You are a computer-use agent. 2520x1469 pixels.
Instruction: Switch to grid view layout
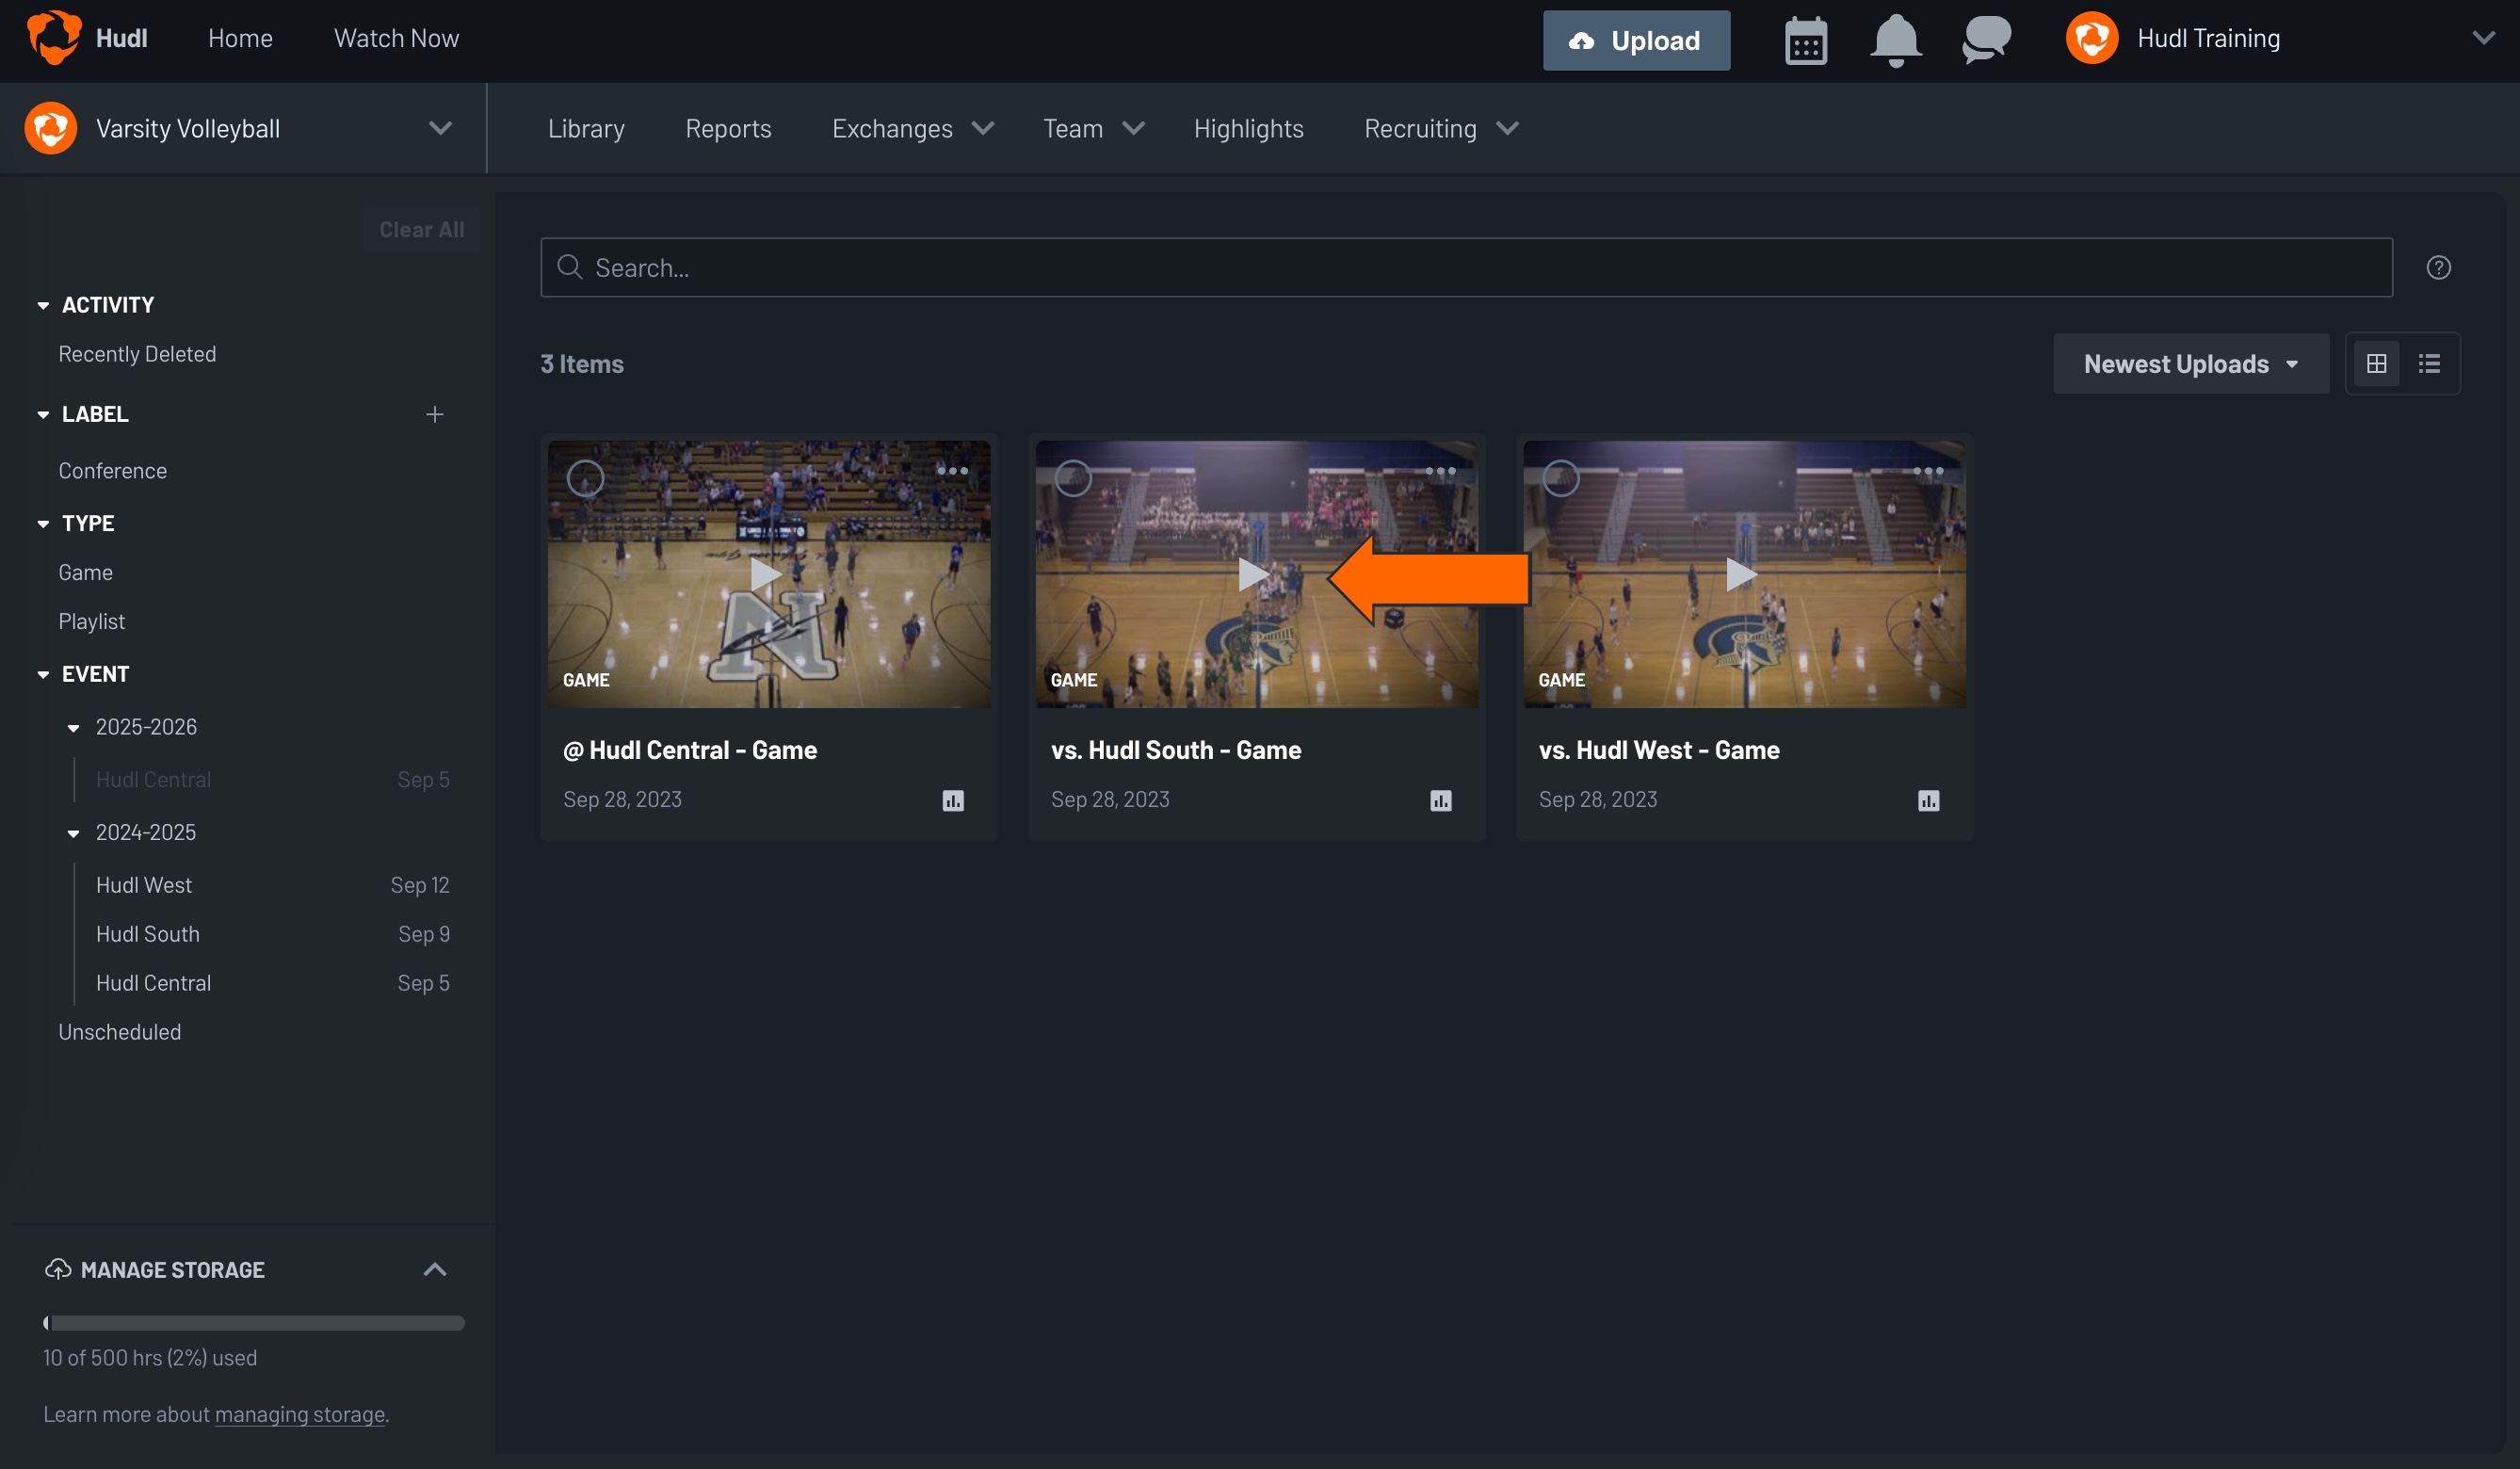click(x=2377, y=363)
